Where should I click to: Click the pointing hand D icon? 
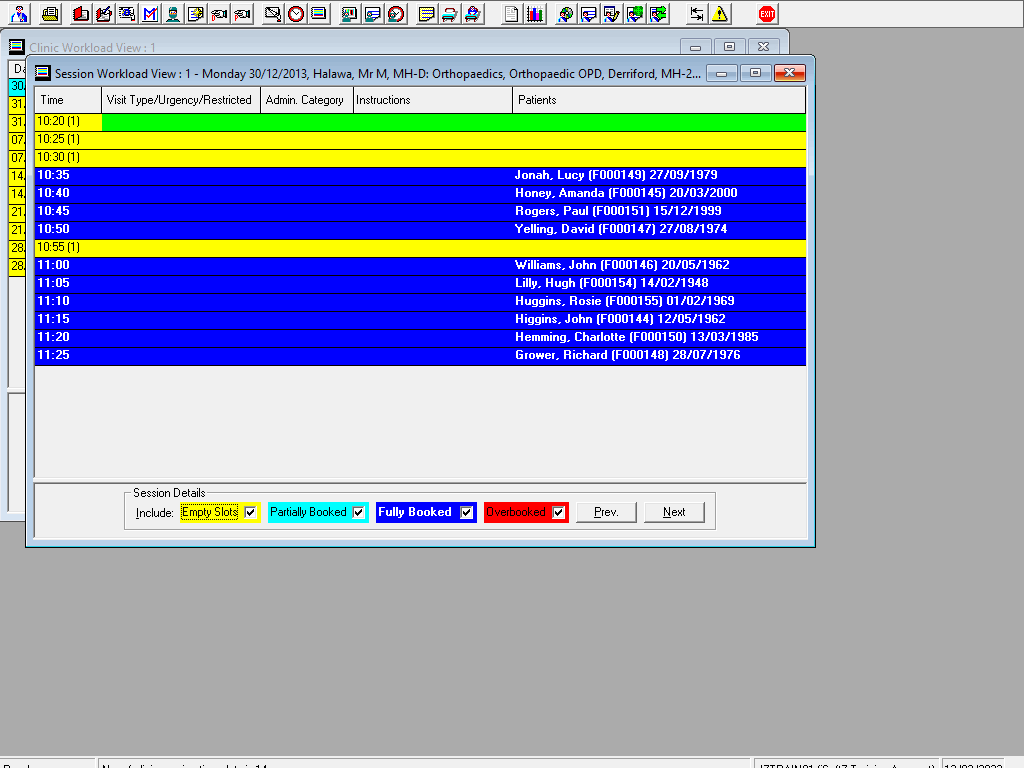point(219,14)
